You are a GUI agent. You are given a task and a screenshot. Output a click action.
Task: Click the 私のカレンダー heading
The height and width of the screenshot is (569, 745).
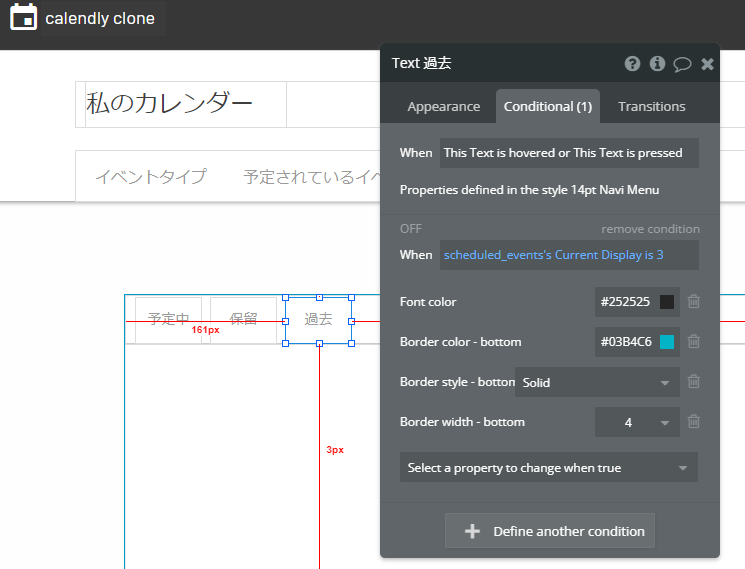tap(169, 103)
